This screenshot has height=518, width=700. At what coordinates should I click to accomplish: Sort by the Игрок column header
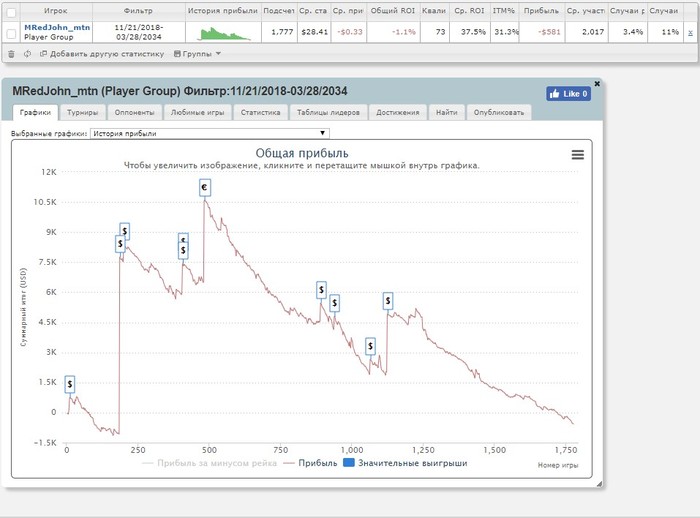(55, 11)
